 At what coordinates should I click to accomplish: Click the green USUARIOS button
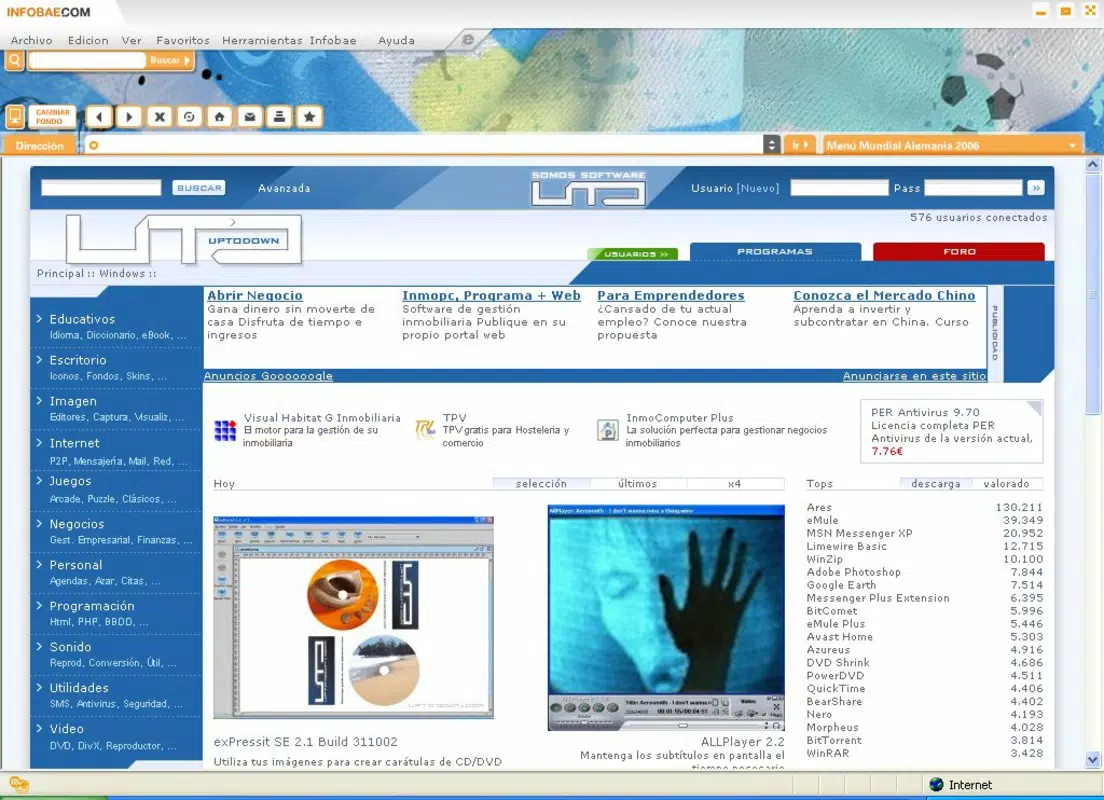click(632, 254)
